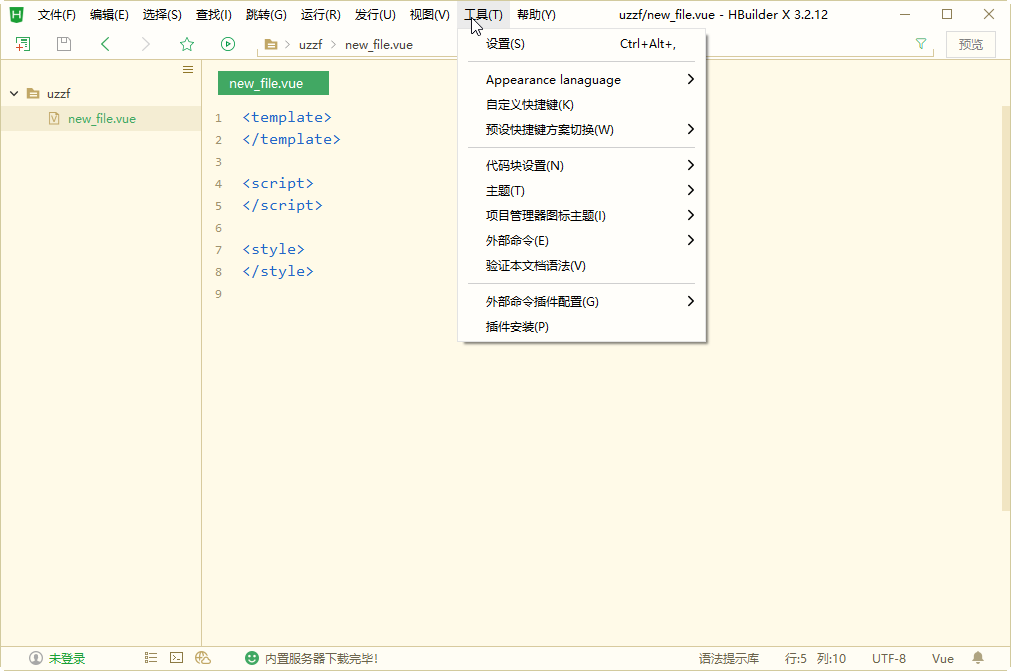The width and height of the screenshot is (1011, 671).
Task: Click uzzf in the breadcrumb path
Action: click(310, 44)
